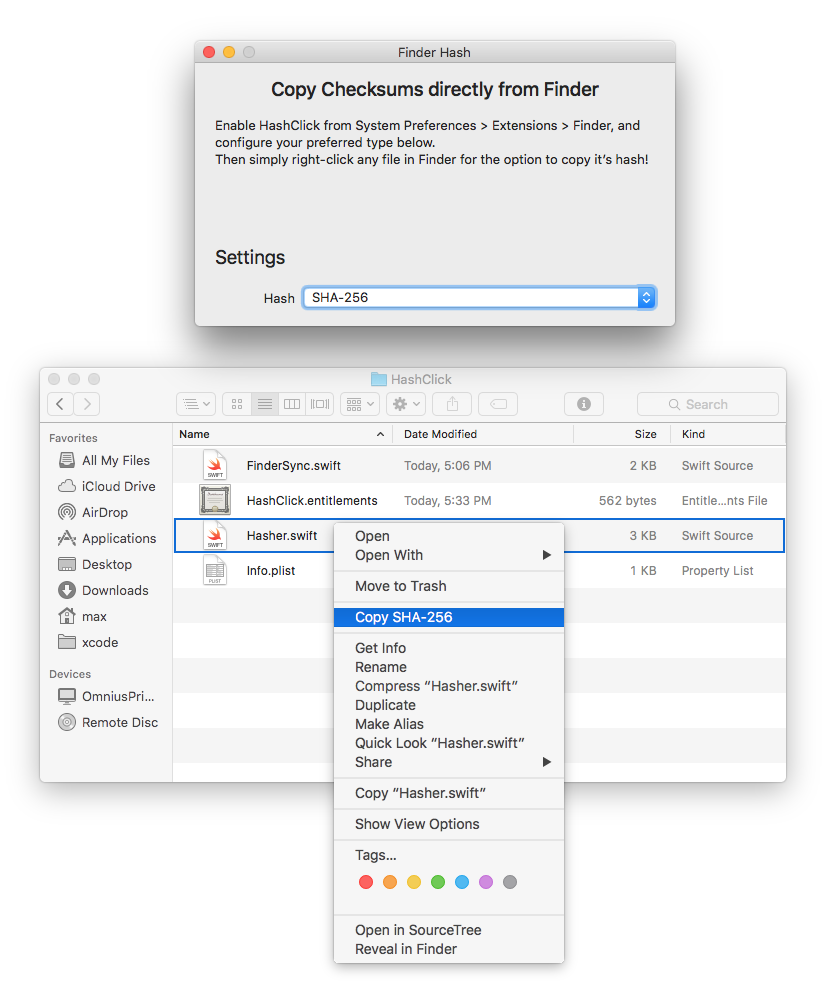
Task: Choose Make Alias
Action: pyautogui.click(x=448, y=724)
